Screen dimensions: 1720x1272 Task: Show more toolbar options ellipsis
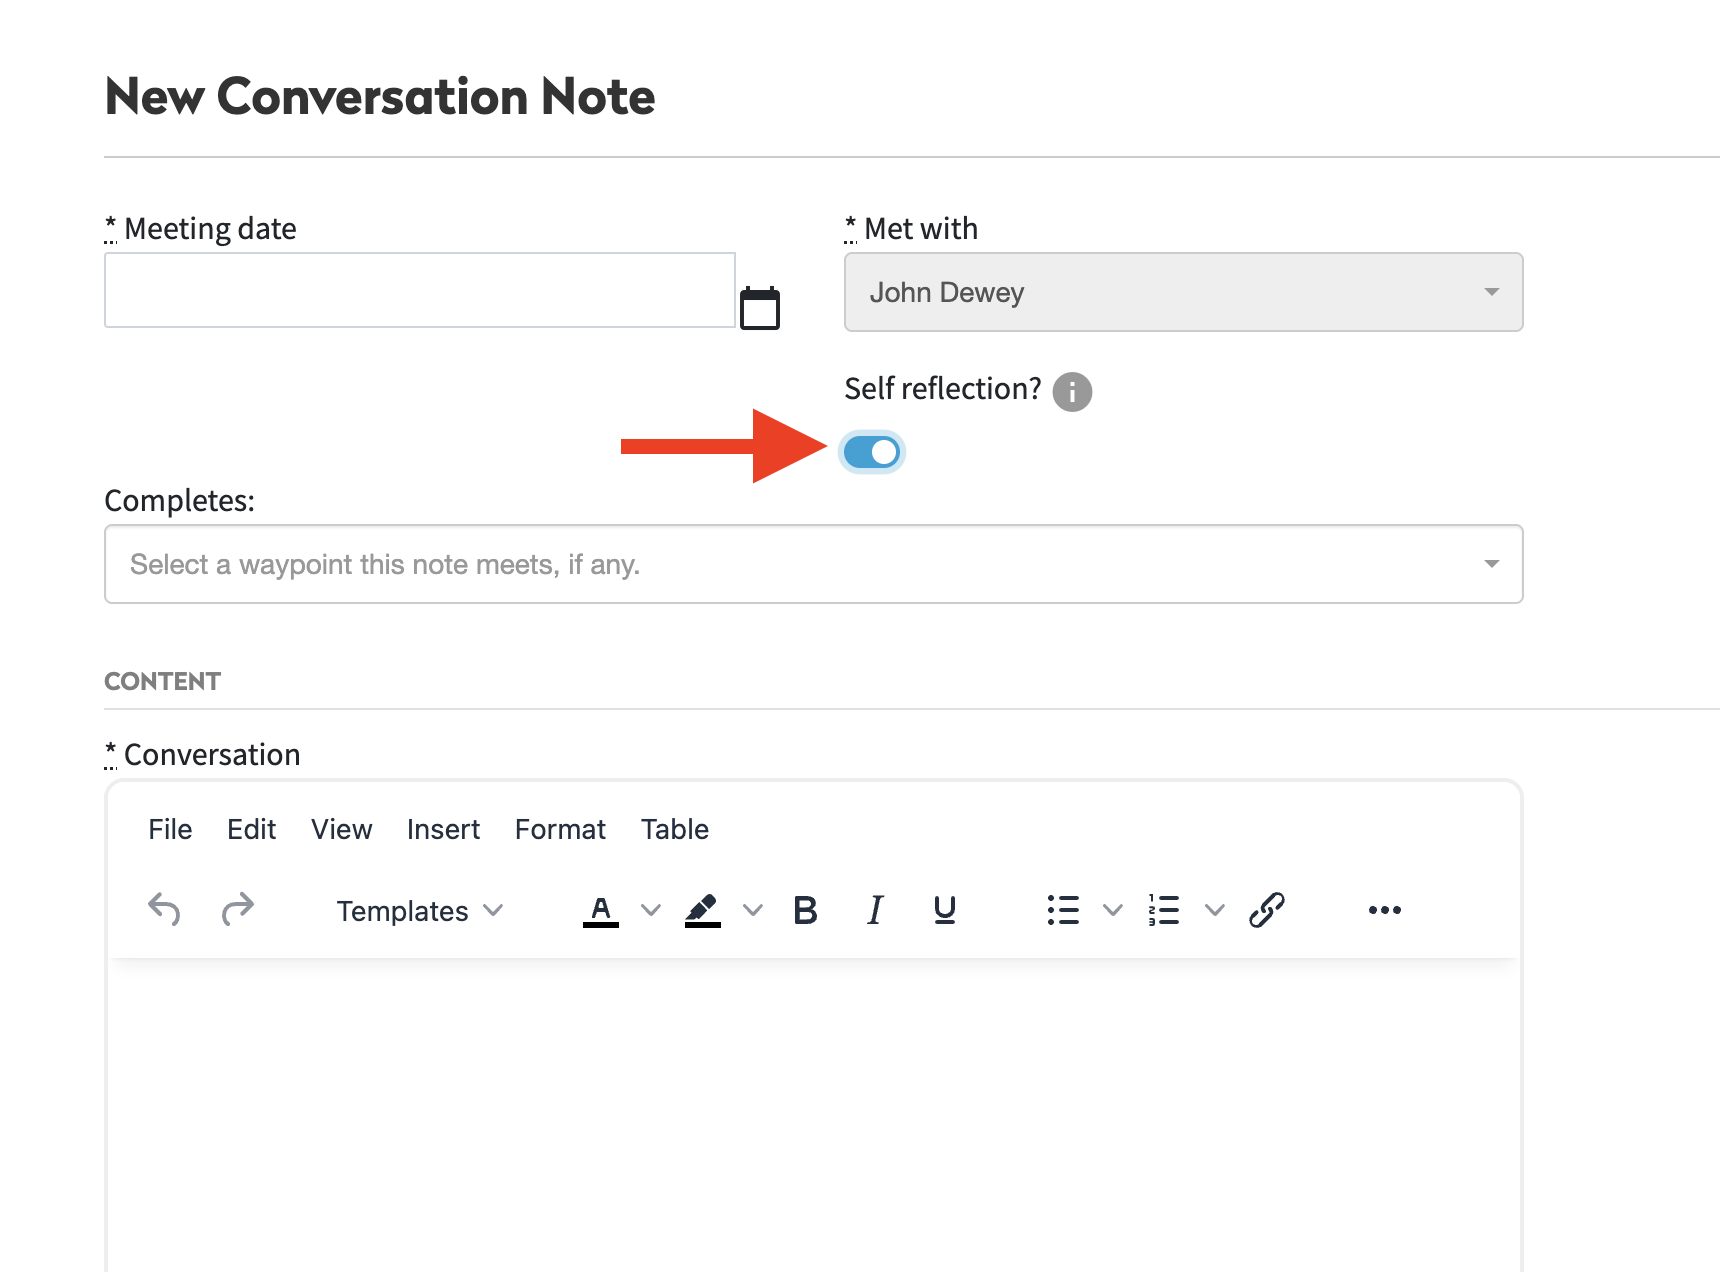1384,910
